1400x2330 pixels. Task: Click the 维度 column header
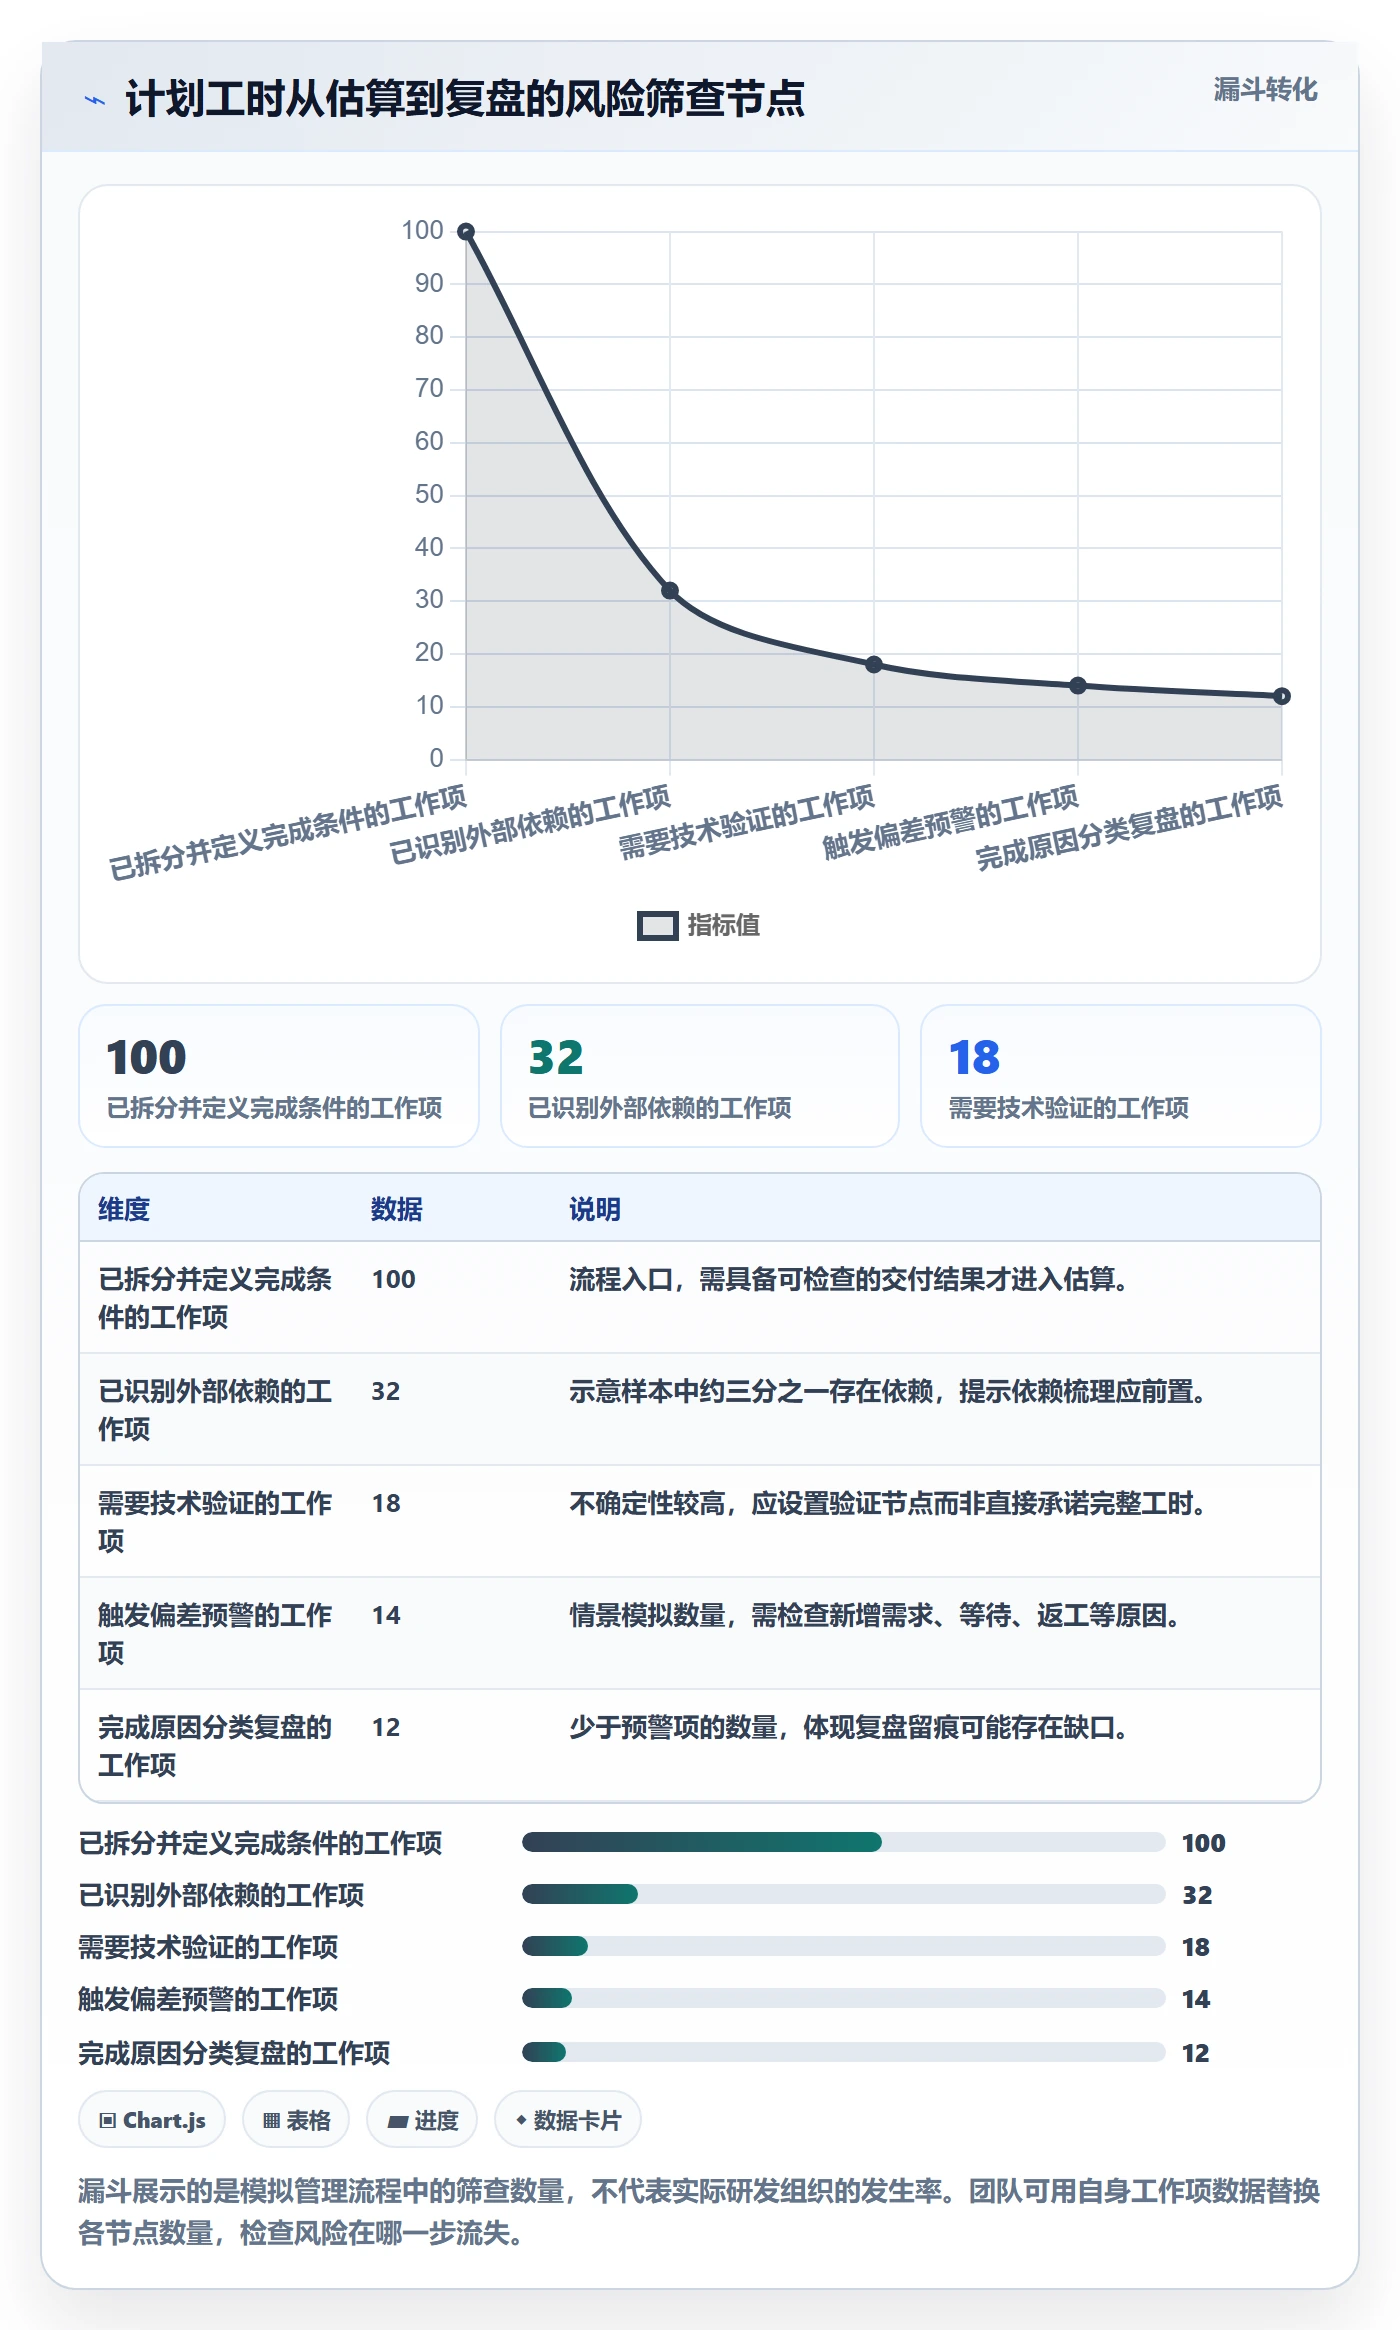[124, 1209]
